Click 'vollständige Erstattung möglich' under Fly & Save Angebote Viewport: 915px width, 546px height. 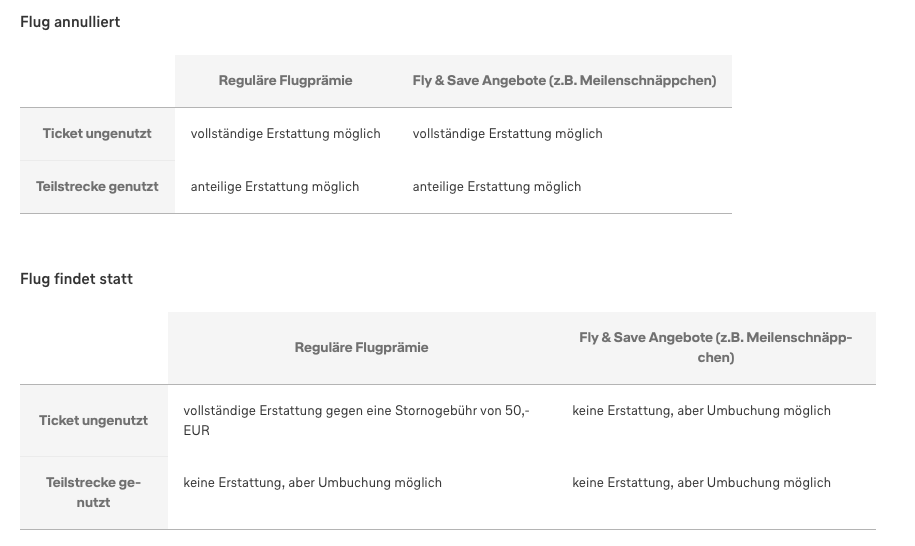click(x=507, y=133)
